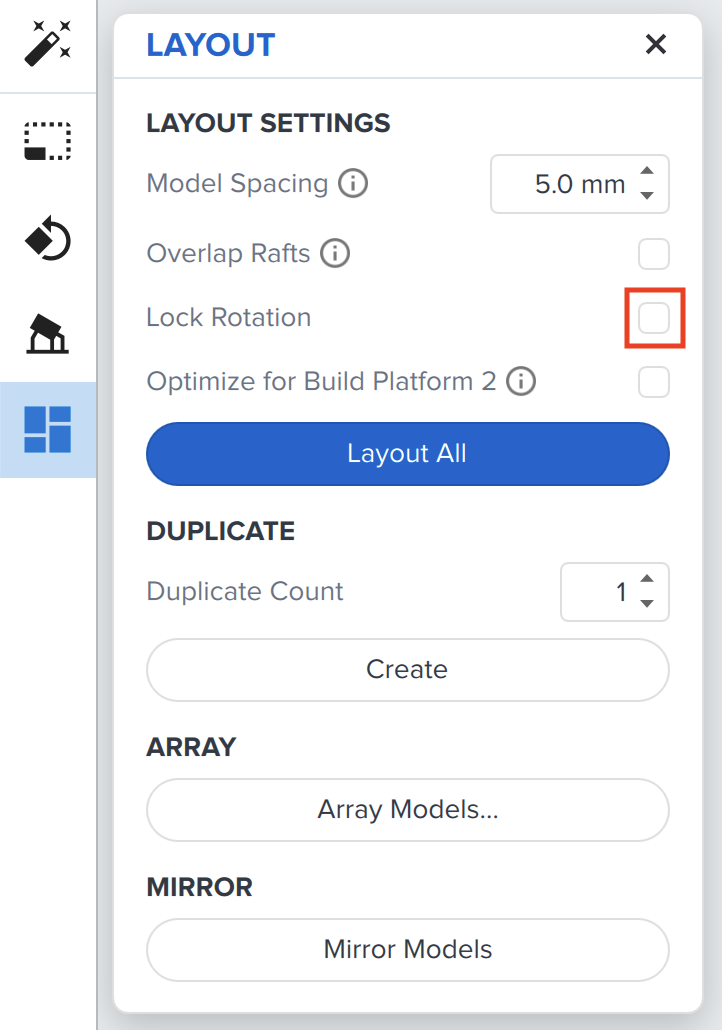722x1030 pixels.
Task: Toggle the Lock Rotation checkbox
Action: tap(654, 317)
